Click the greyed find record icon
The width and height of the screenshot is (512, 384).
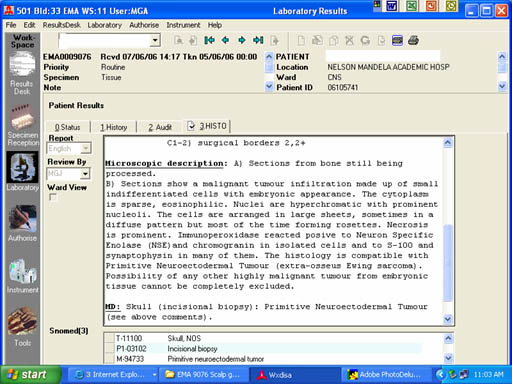coord(178,41)
